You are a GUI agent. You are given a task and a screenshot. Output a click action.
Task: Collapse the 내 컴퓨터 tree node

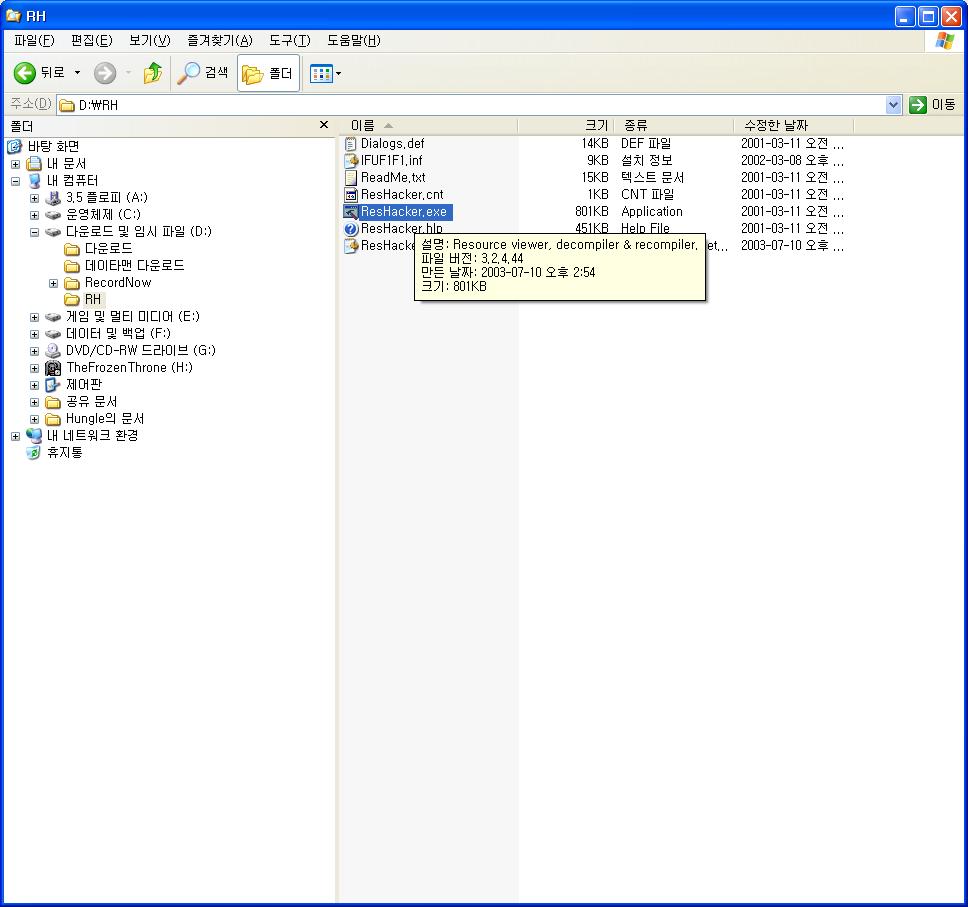click(15, 181)
